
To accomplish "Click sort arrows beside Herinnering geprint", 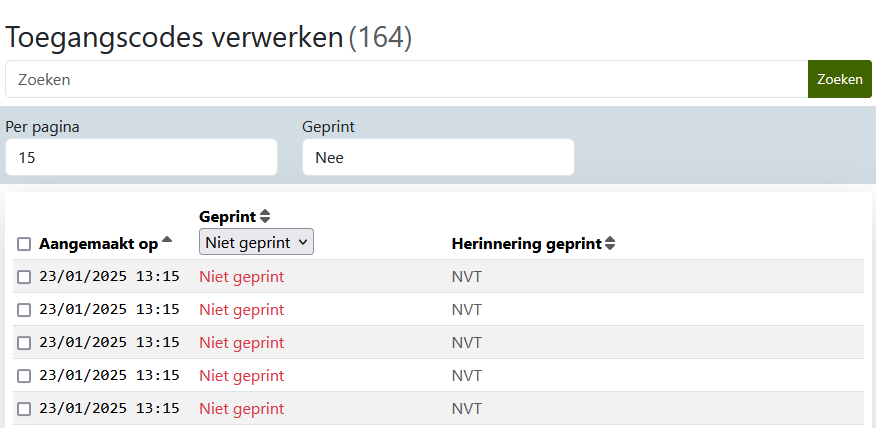I will click(x=610, y=243).
